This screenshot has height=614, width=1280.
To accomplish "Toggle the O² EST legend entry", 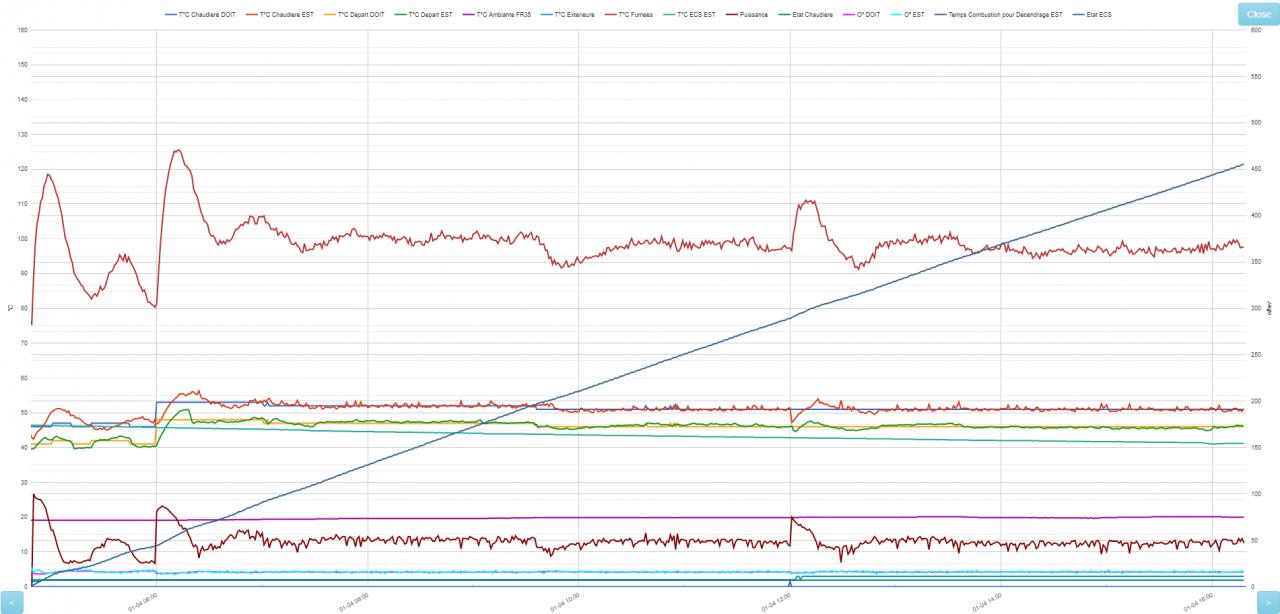I will (x=907, y=15).
